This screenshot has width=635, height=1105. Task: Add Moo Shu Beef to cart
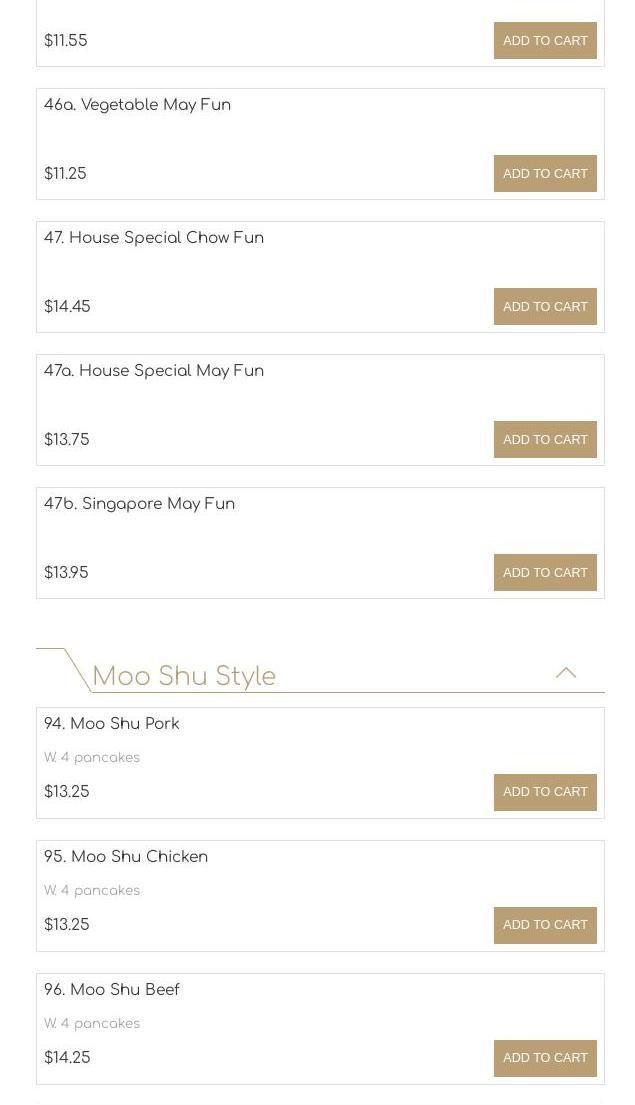pyautogui.click(x=545, y=1058)
